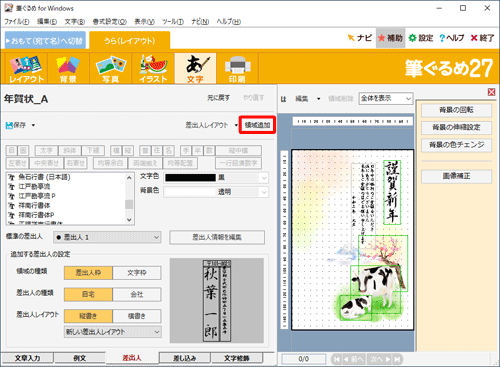Toggle the 補助 assist star button
Screen dimensions: 500x367
pos(390,38)
